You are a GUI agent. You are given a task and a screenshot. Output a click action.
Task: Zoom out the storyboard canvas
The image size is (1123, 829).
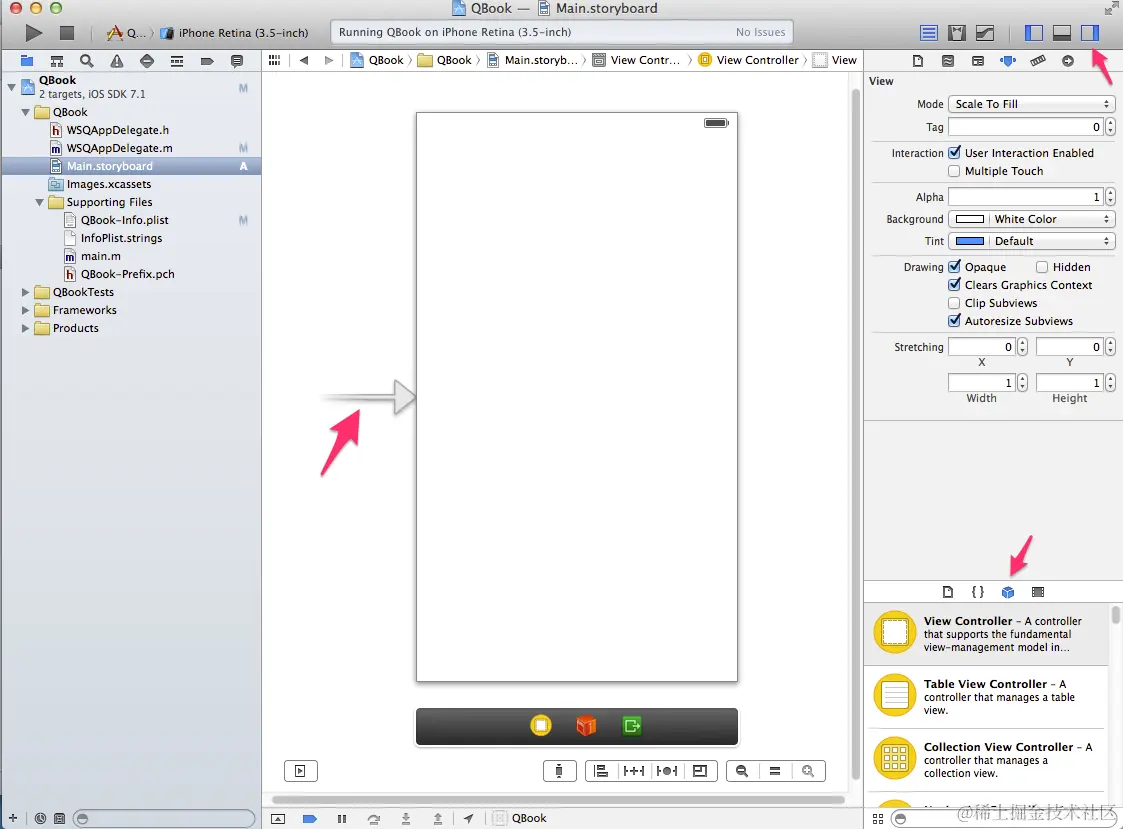742,771
